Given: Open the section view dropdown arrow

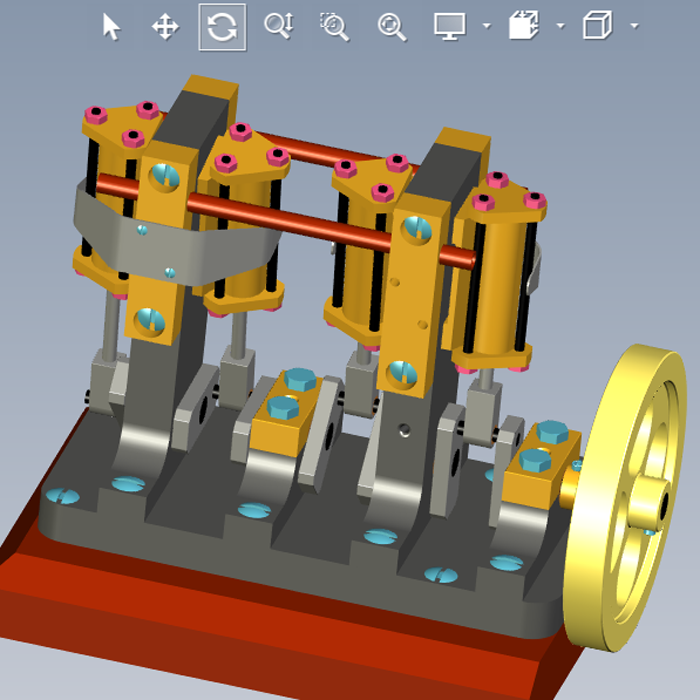Looking at the screenshot, I should pos(561,26).
